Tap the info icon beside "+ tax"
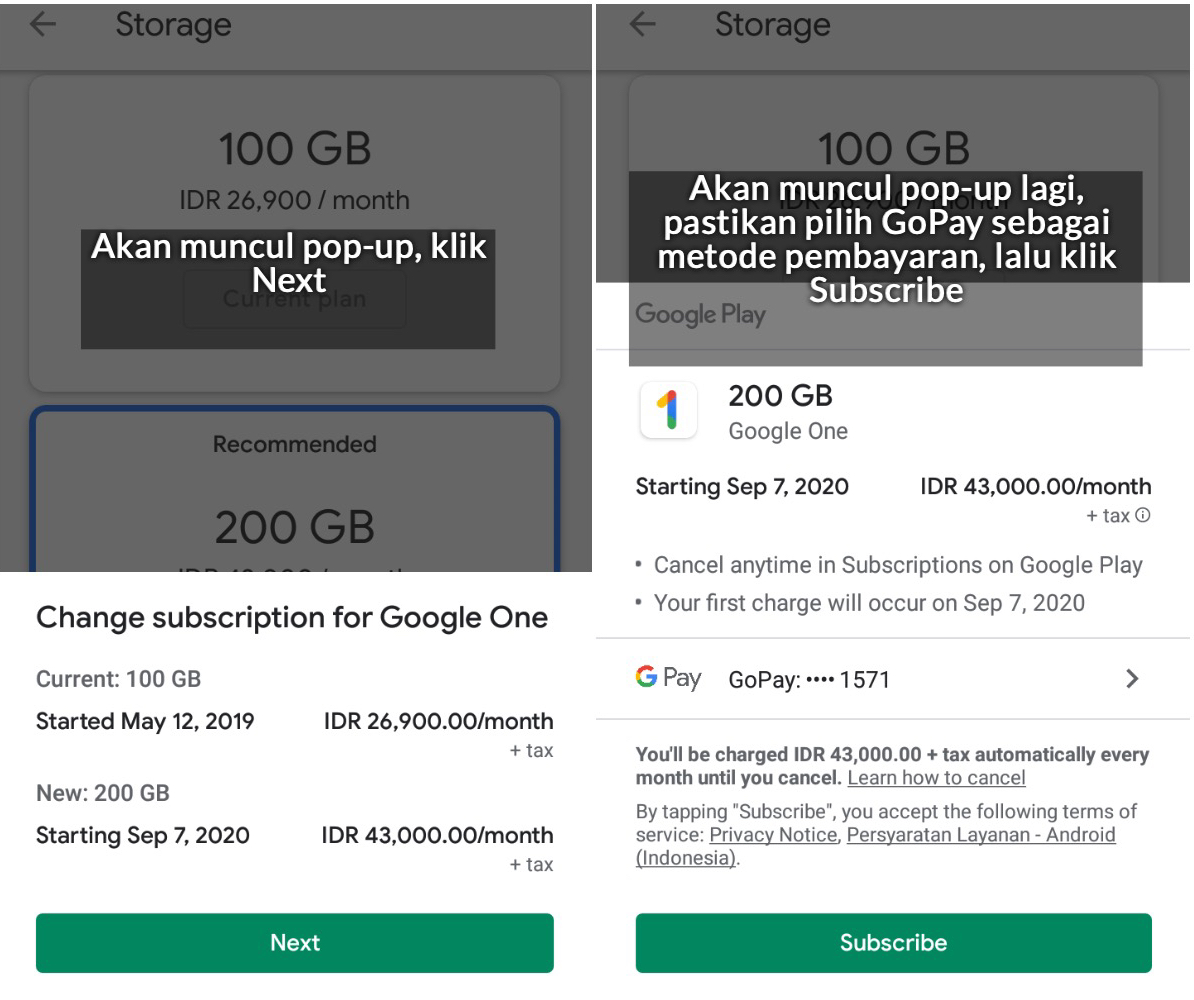 point(1143,516)
